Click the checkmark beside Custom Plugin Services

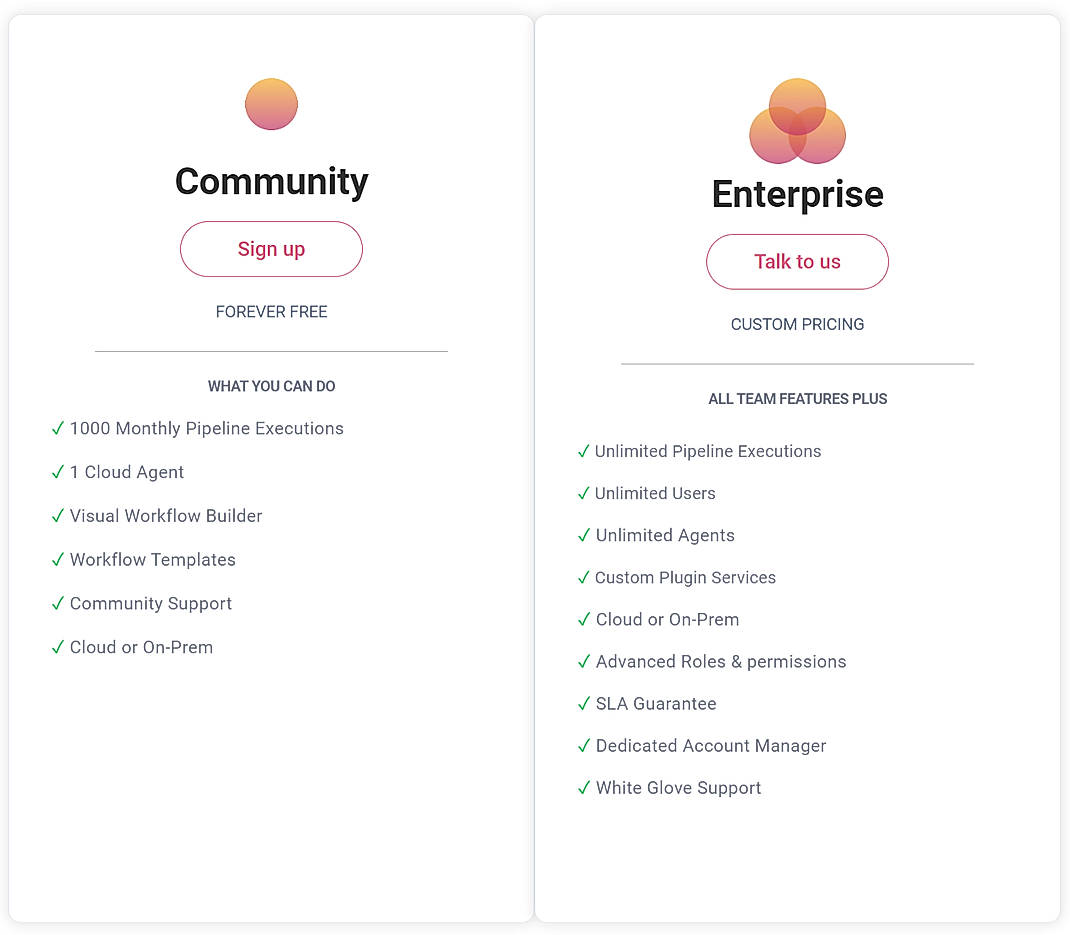click(x=584, y=577)
